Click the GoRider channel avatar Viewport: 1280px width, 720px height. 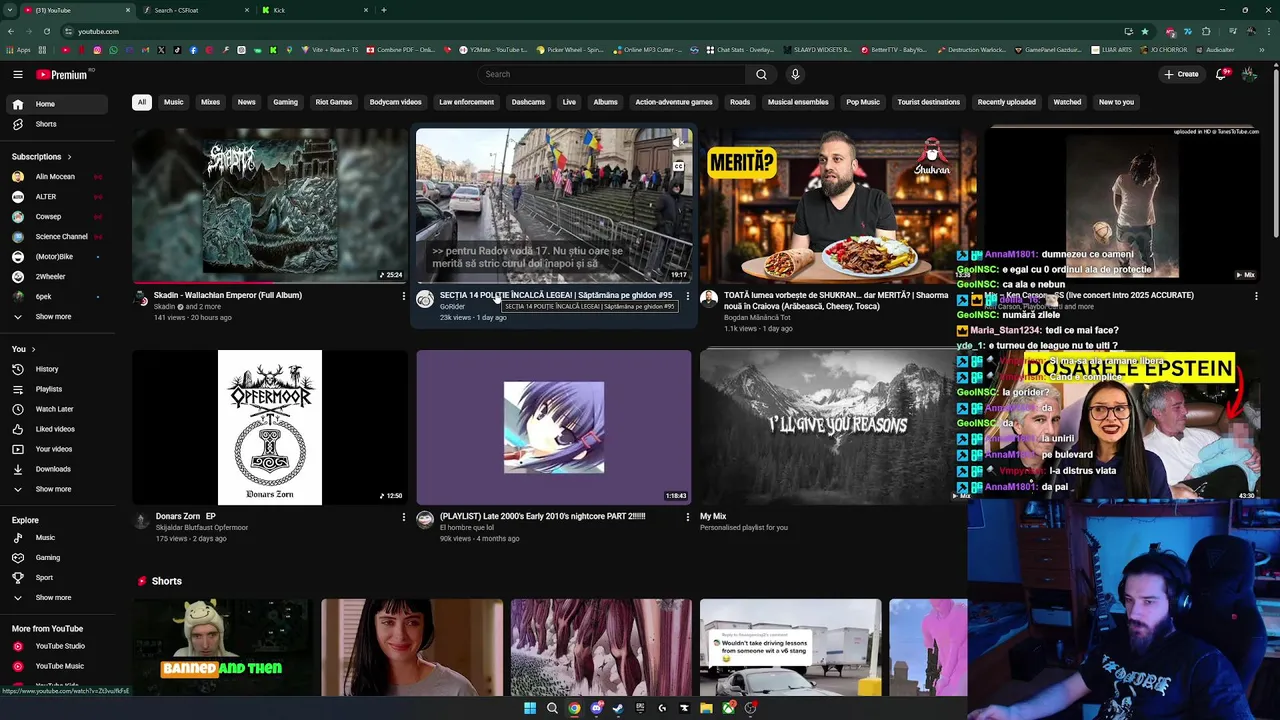[x=425, y=299]
